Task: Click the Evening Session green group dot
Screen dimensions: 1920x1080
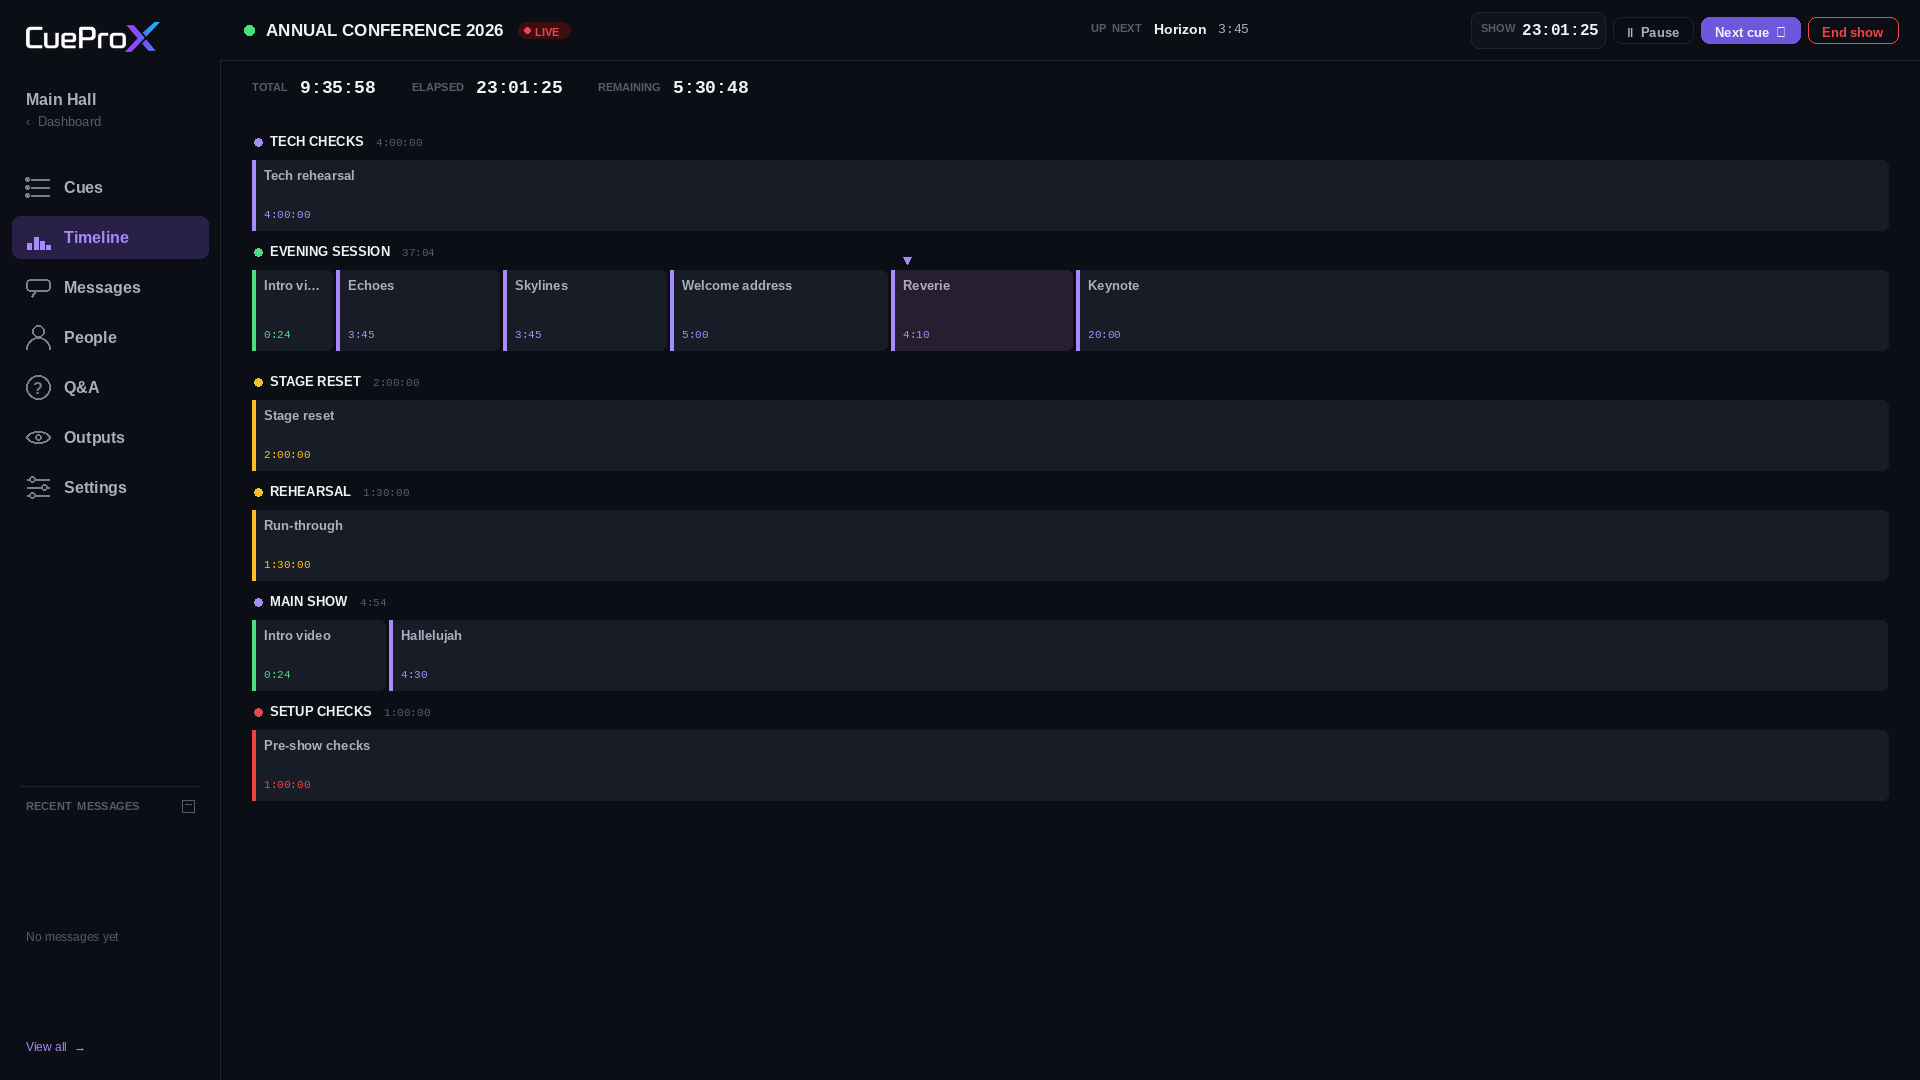Action: click(258, 253)
